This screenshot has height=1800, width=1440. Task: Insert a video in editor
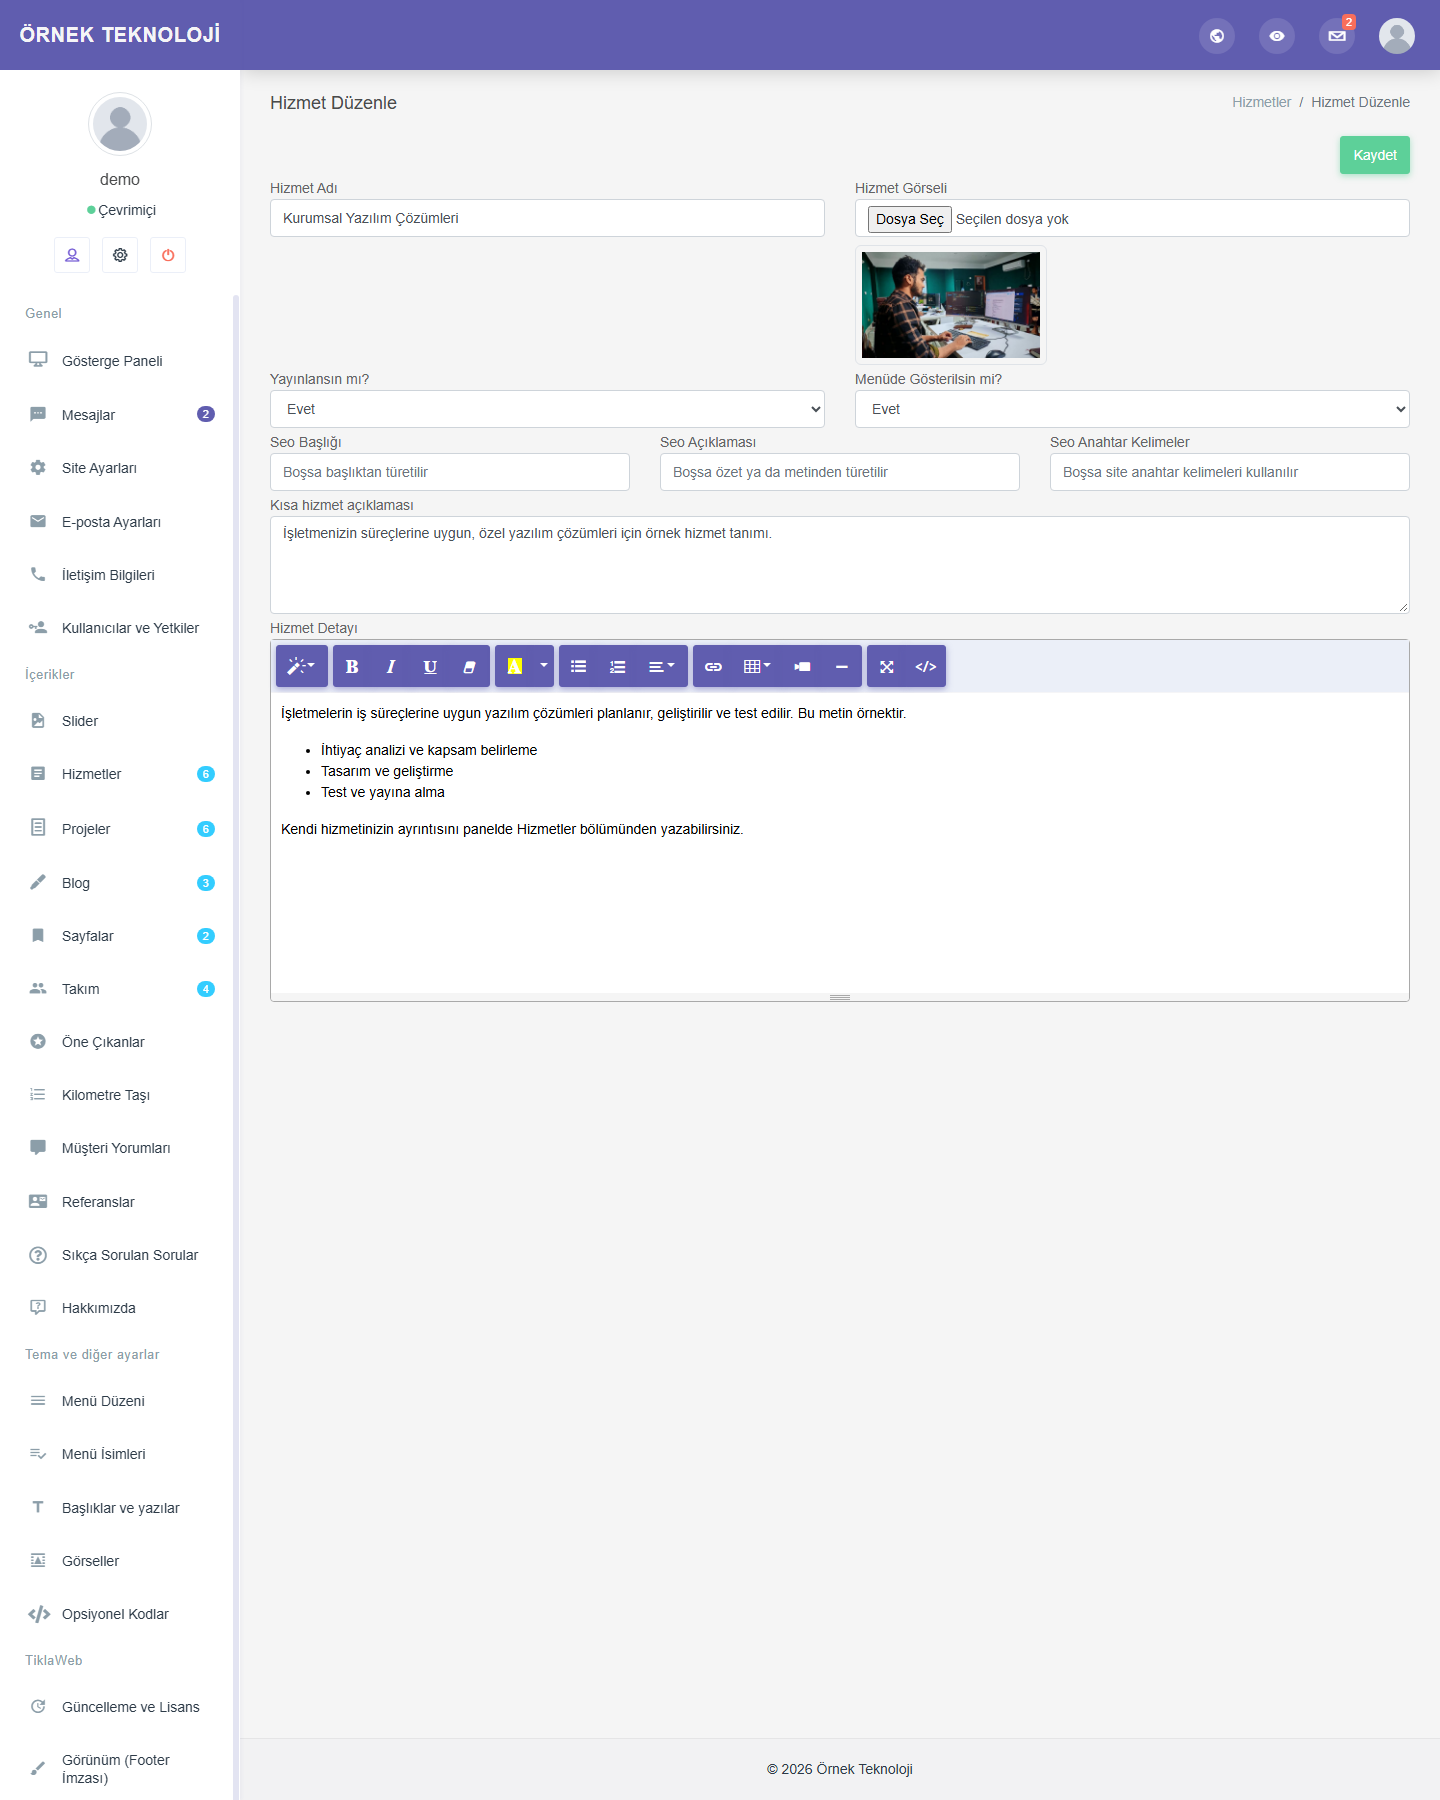(802, 666)
